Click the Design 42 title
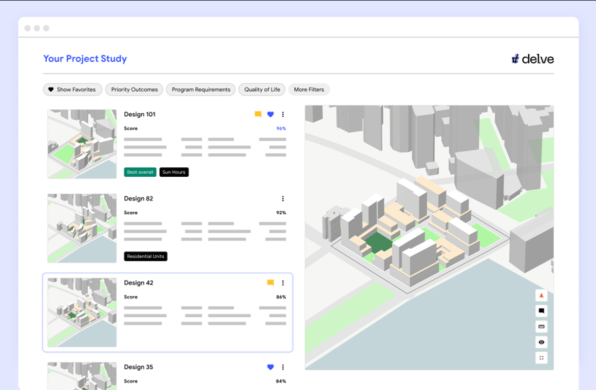This screenshot has width=596, height=390. pyautogui.click(x=138, y=282)
